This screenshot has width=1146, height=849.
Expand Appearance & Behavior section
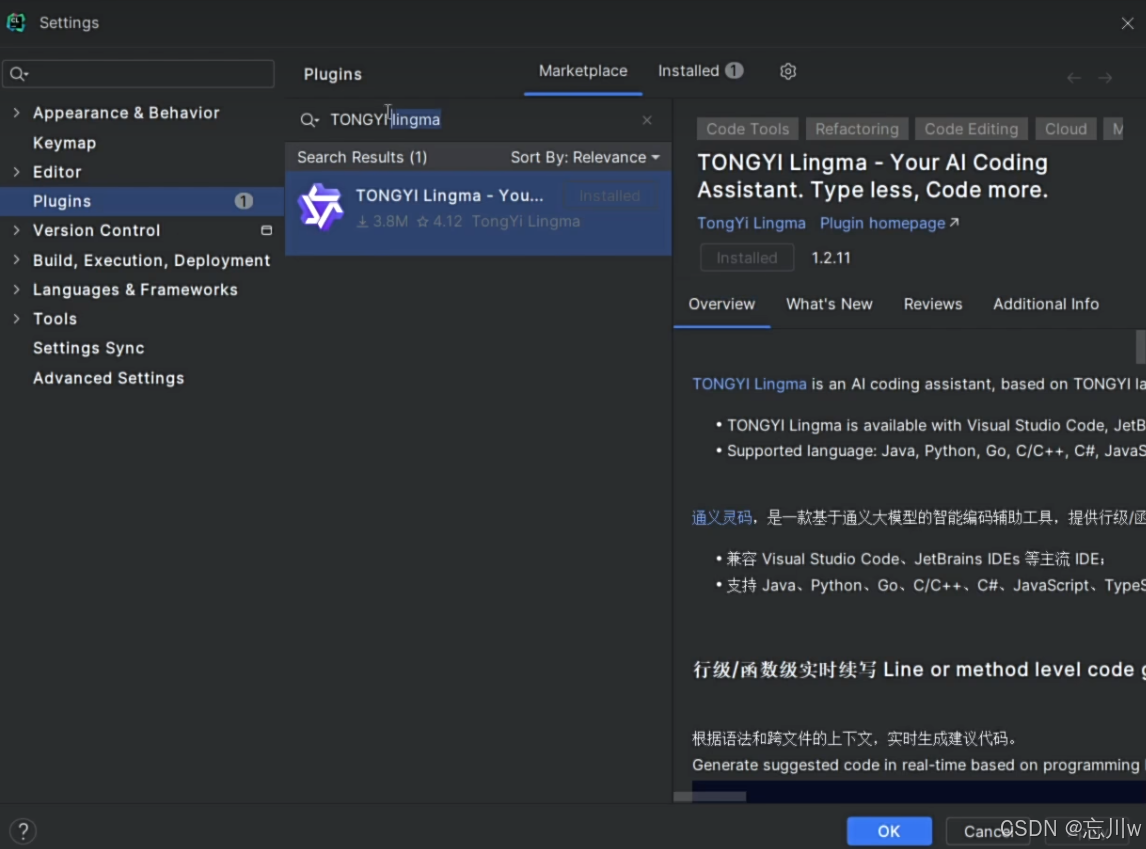(16, 113)
